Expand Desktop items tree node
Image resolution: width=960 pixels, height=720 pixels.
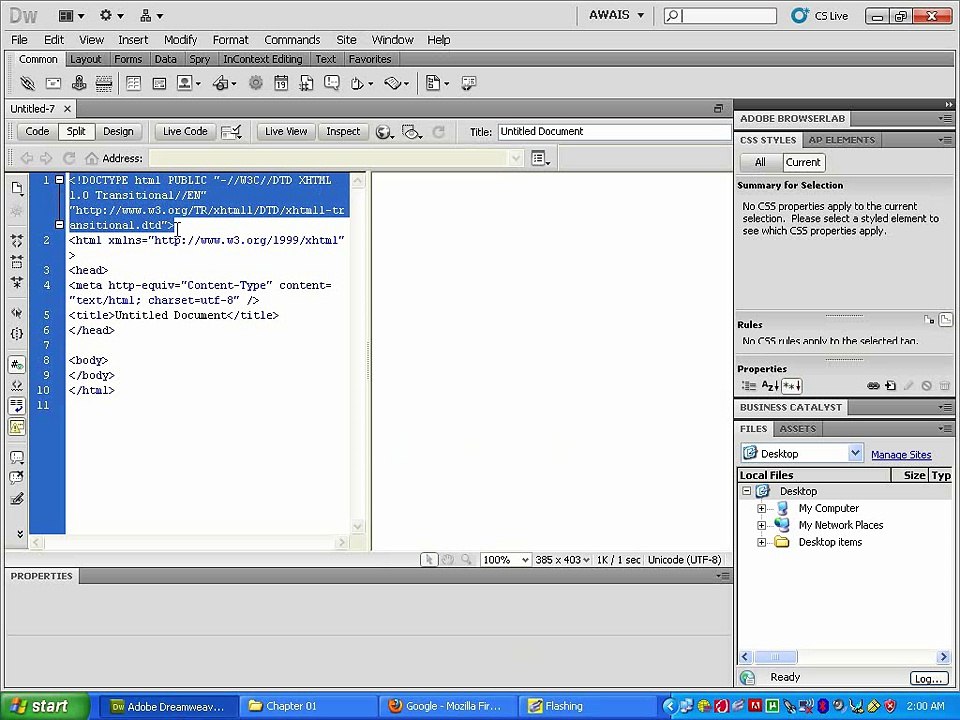(x=762, y=542)
